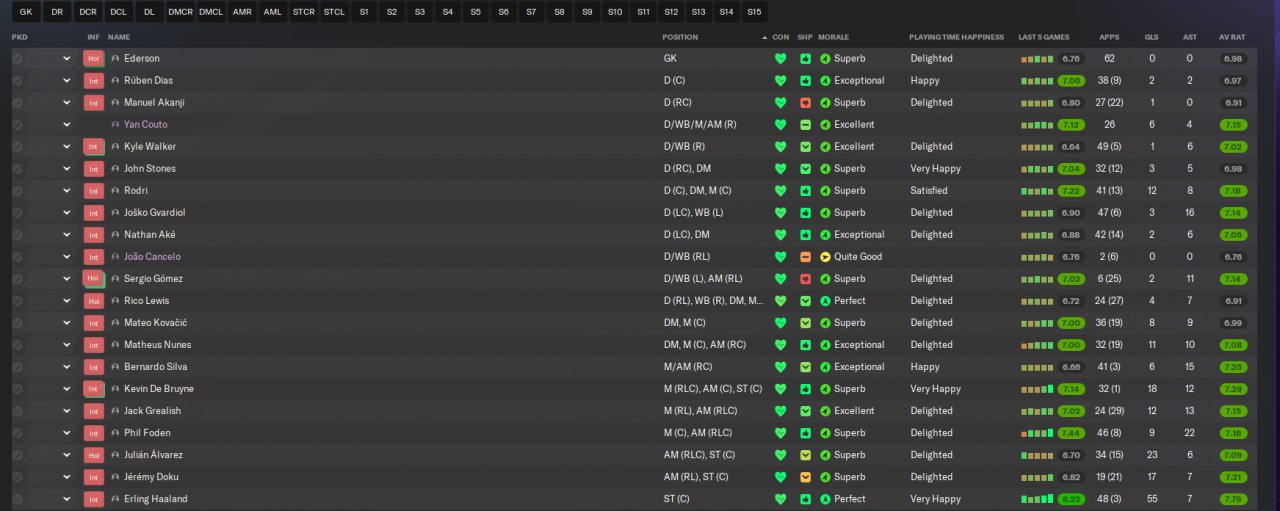1280x511 pixels.
Task: Open position dropdown arrow for Jack Grealish
Action: 67,411
